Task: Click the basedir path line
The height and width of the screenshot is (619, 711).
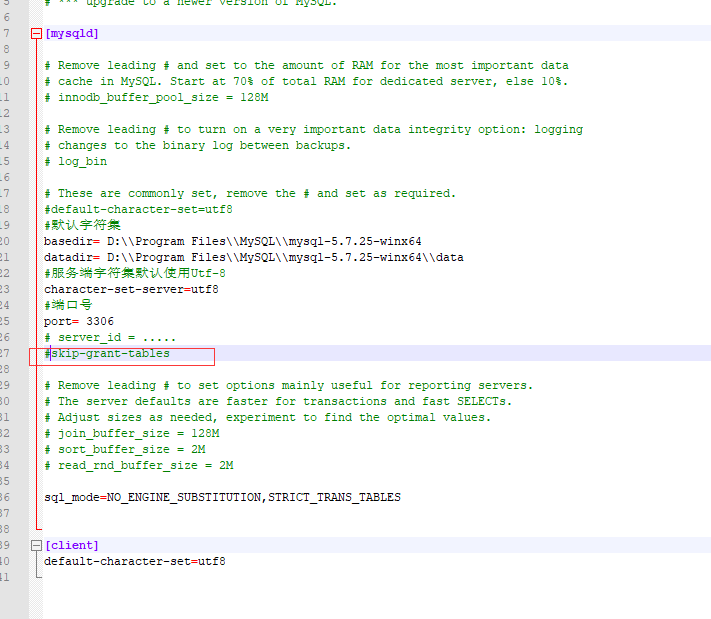Action: tap(233, 241)
